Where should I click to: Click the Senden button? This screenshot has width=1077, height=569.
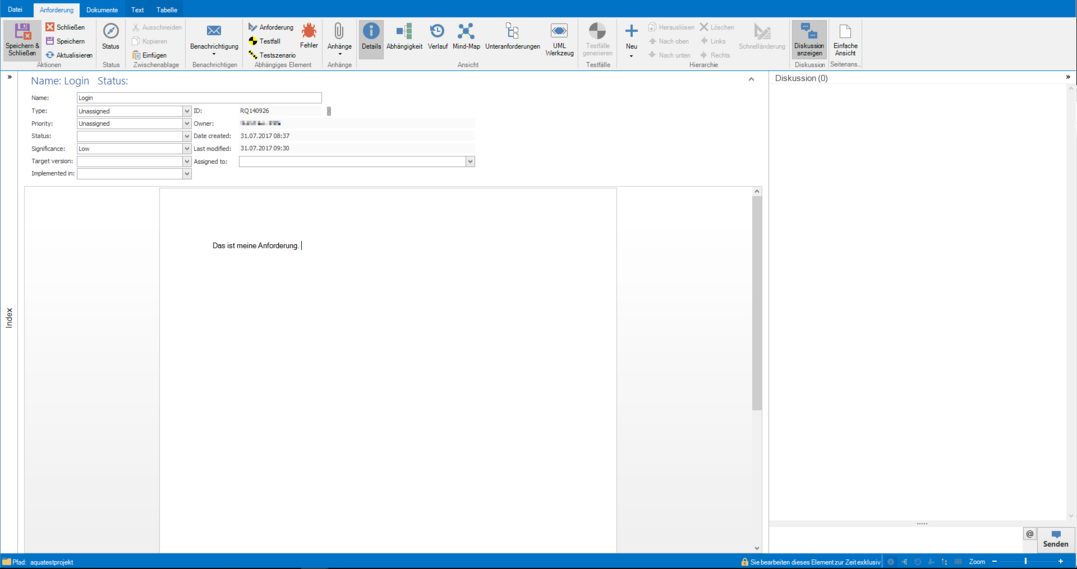coord(1055,538)
